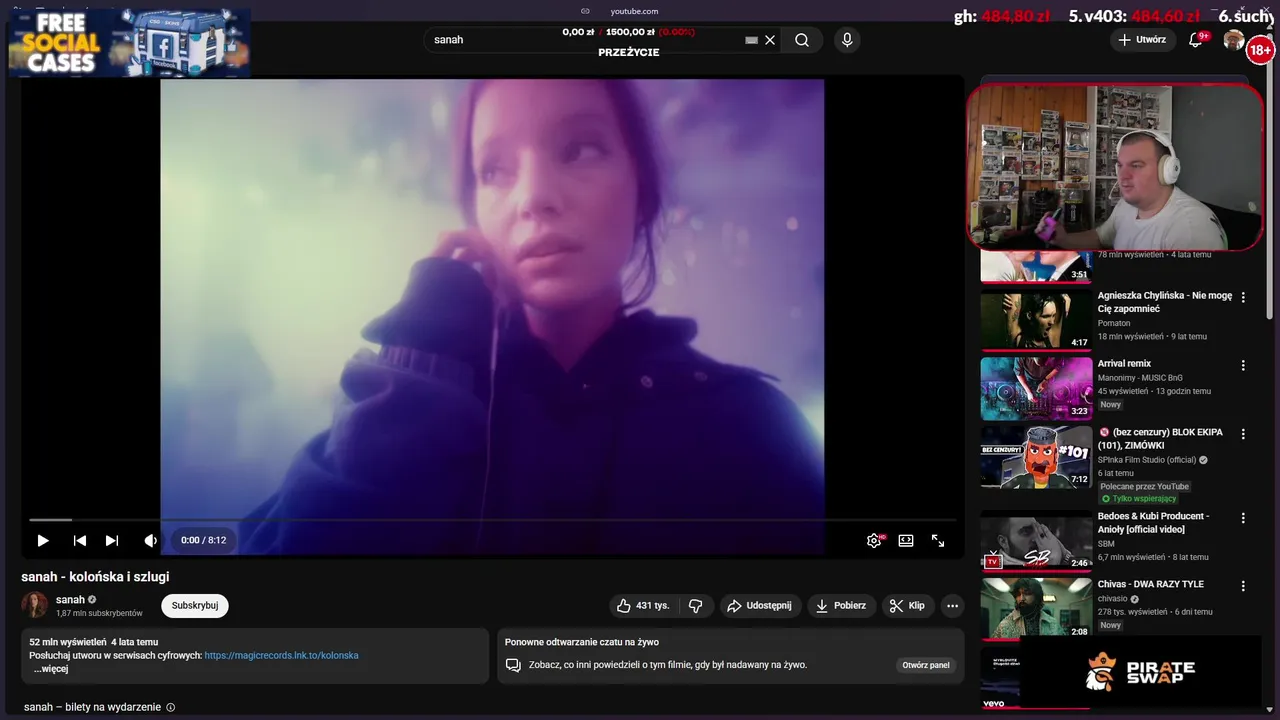The width and height of the screenshot is (1280, 720).
Task: Open BLOK EKIPA (101) ZIMÓWKI thumbnail
Action: tap(1036, 457)
